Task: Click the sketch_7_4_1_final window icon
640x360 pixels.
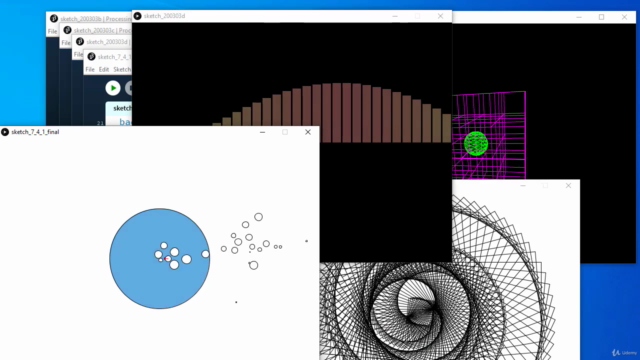Action: [5, 132]
